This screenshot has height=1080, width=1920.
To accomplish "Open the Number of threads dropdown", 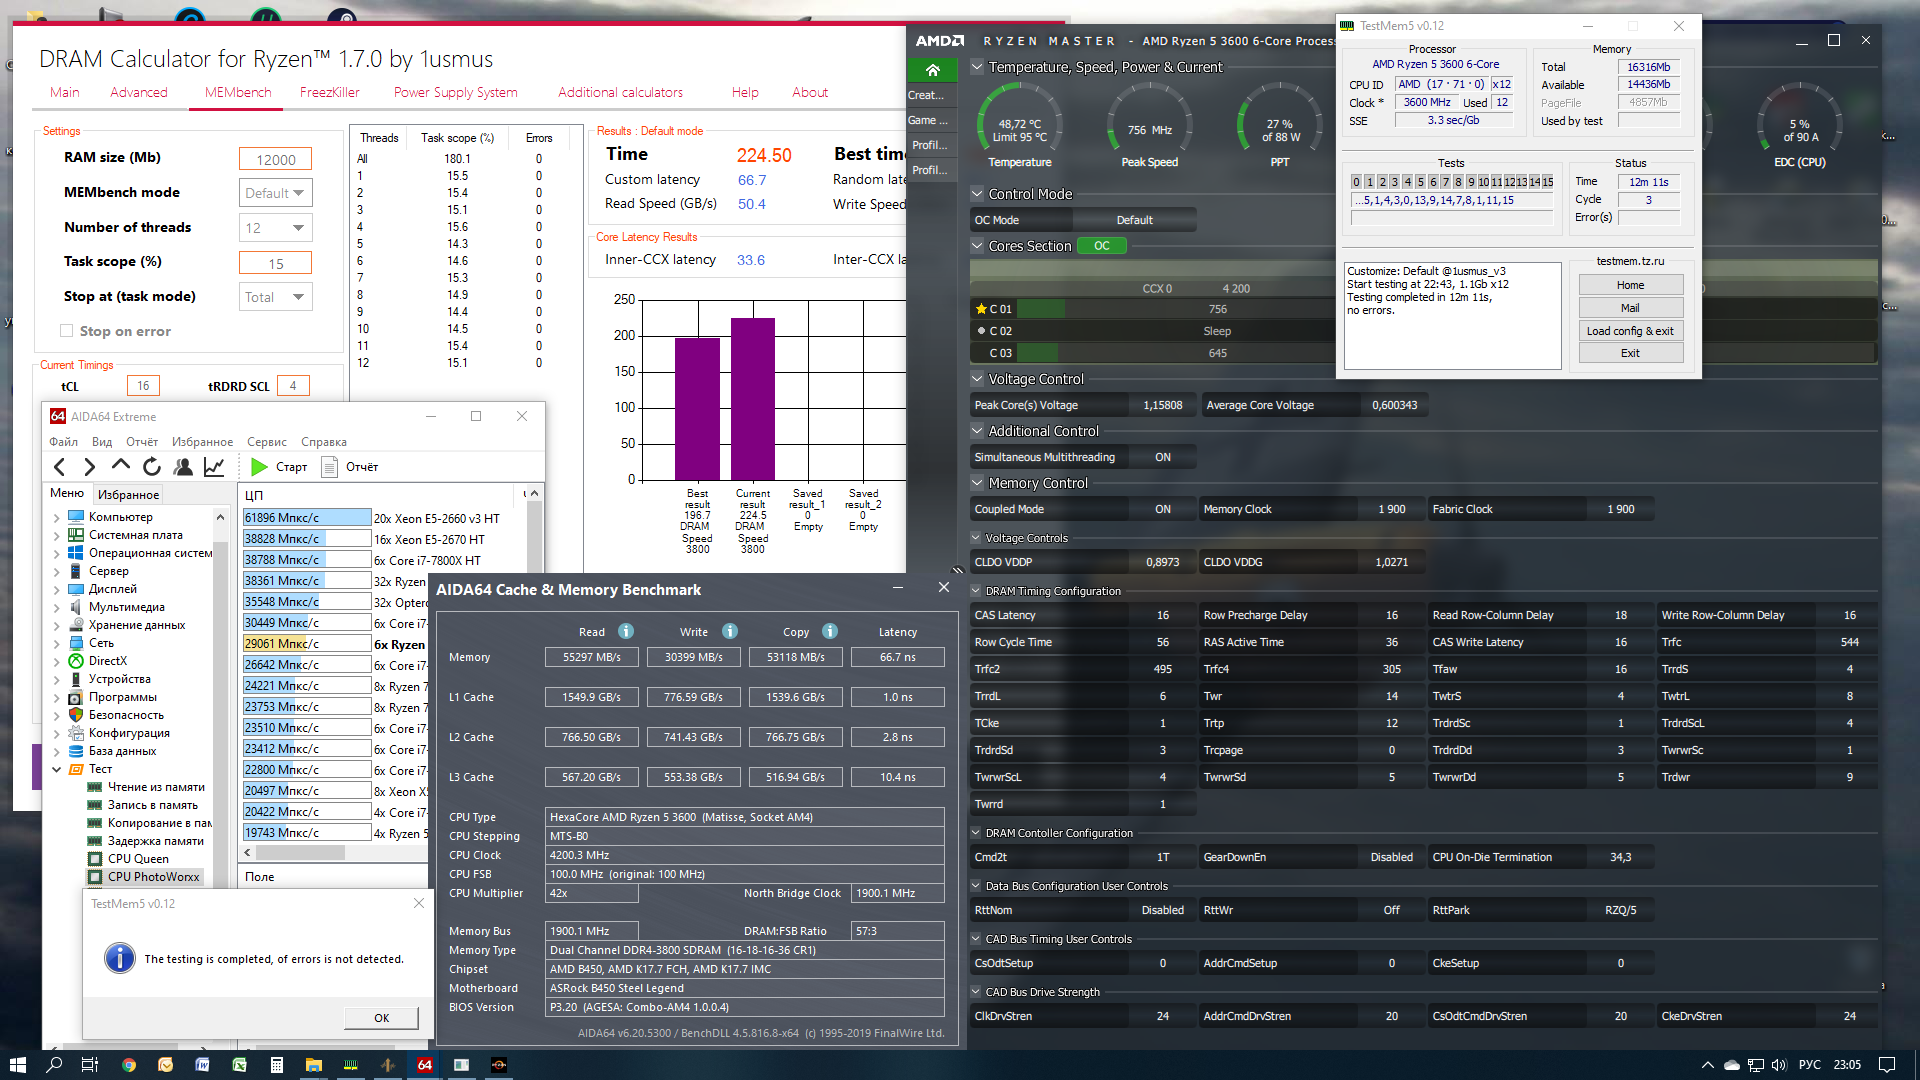I will (276, 228).
